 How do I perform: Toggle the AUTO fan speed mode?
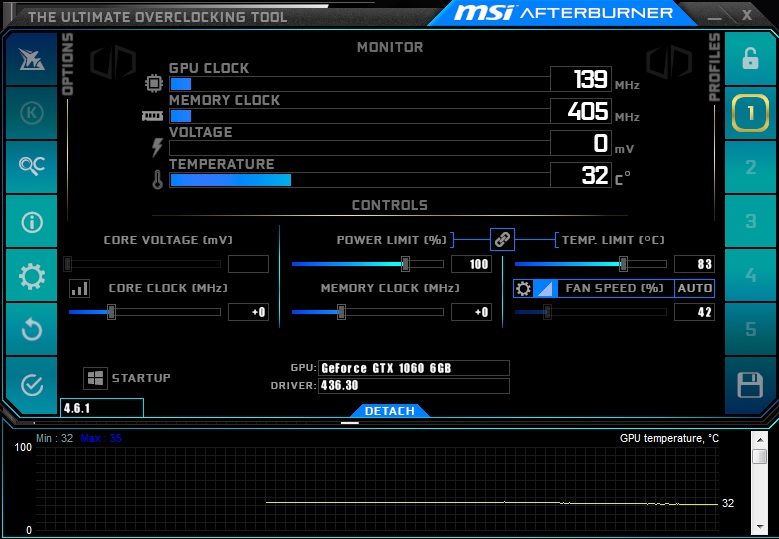coord(695,288)
